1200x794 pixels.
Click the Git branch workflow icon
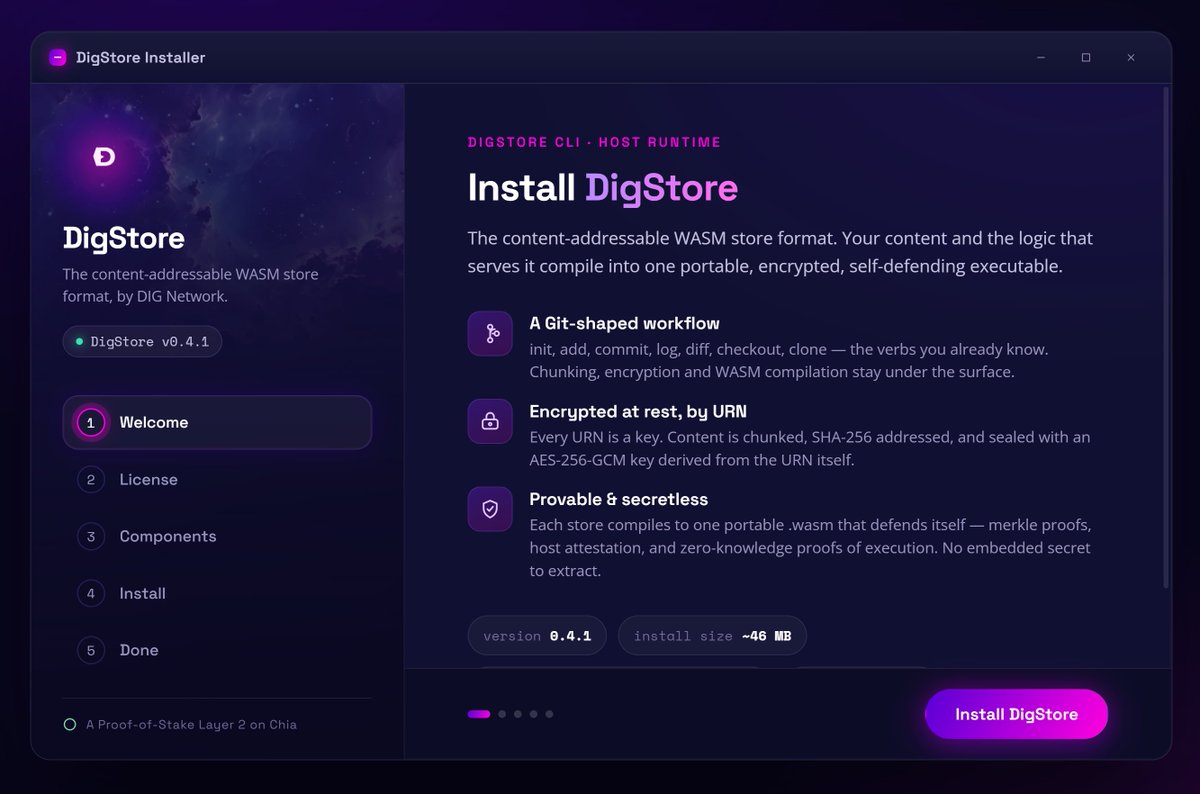(x=490, y=333)
